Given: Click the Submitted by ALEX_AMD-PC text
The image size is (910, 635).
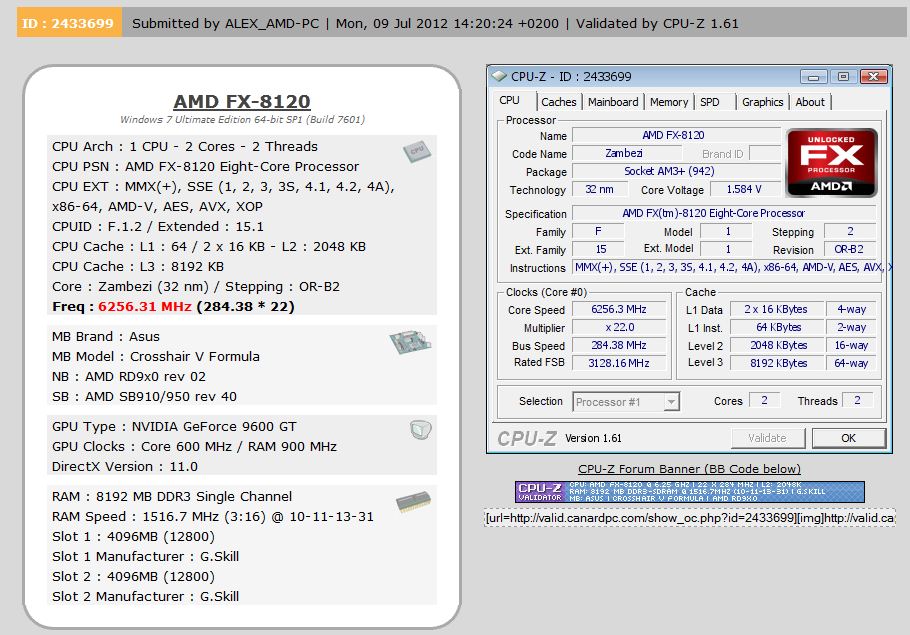Looking at the screenshot, I should 225,24.
